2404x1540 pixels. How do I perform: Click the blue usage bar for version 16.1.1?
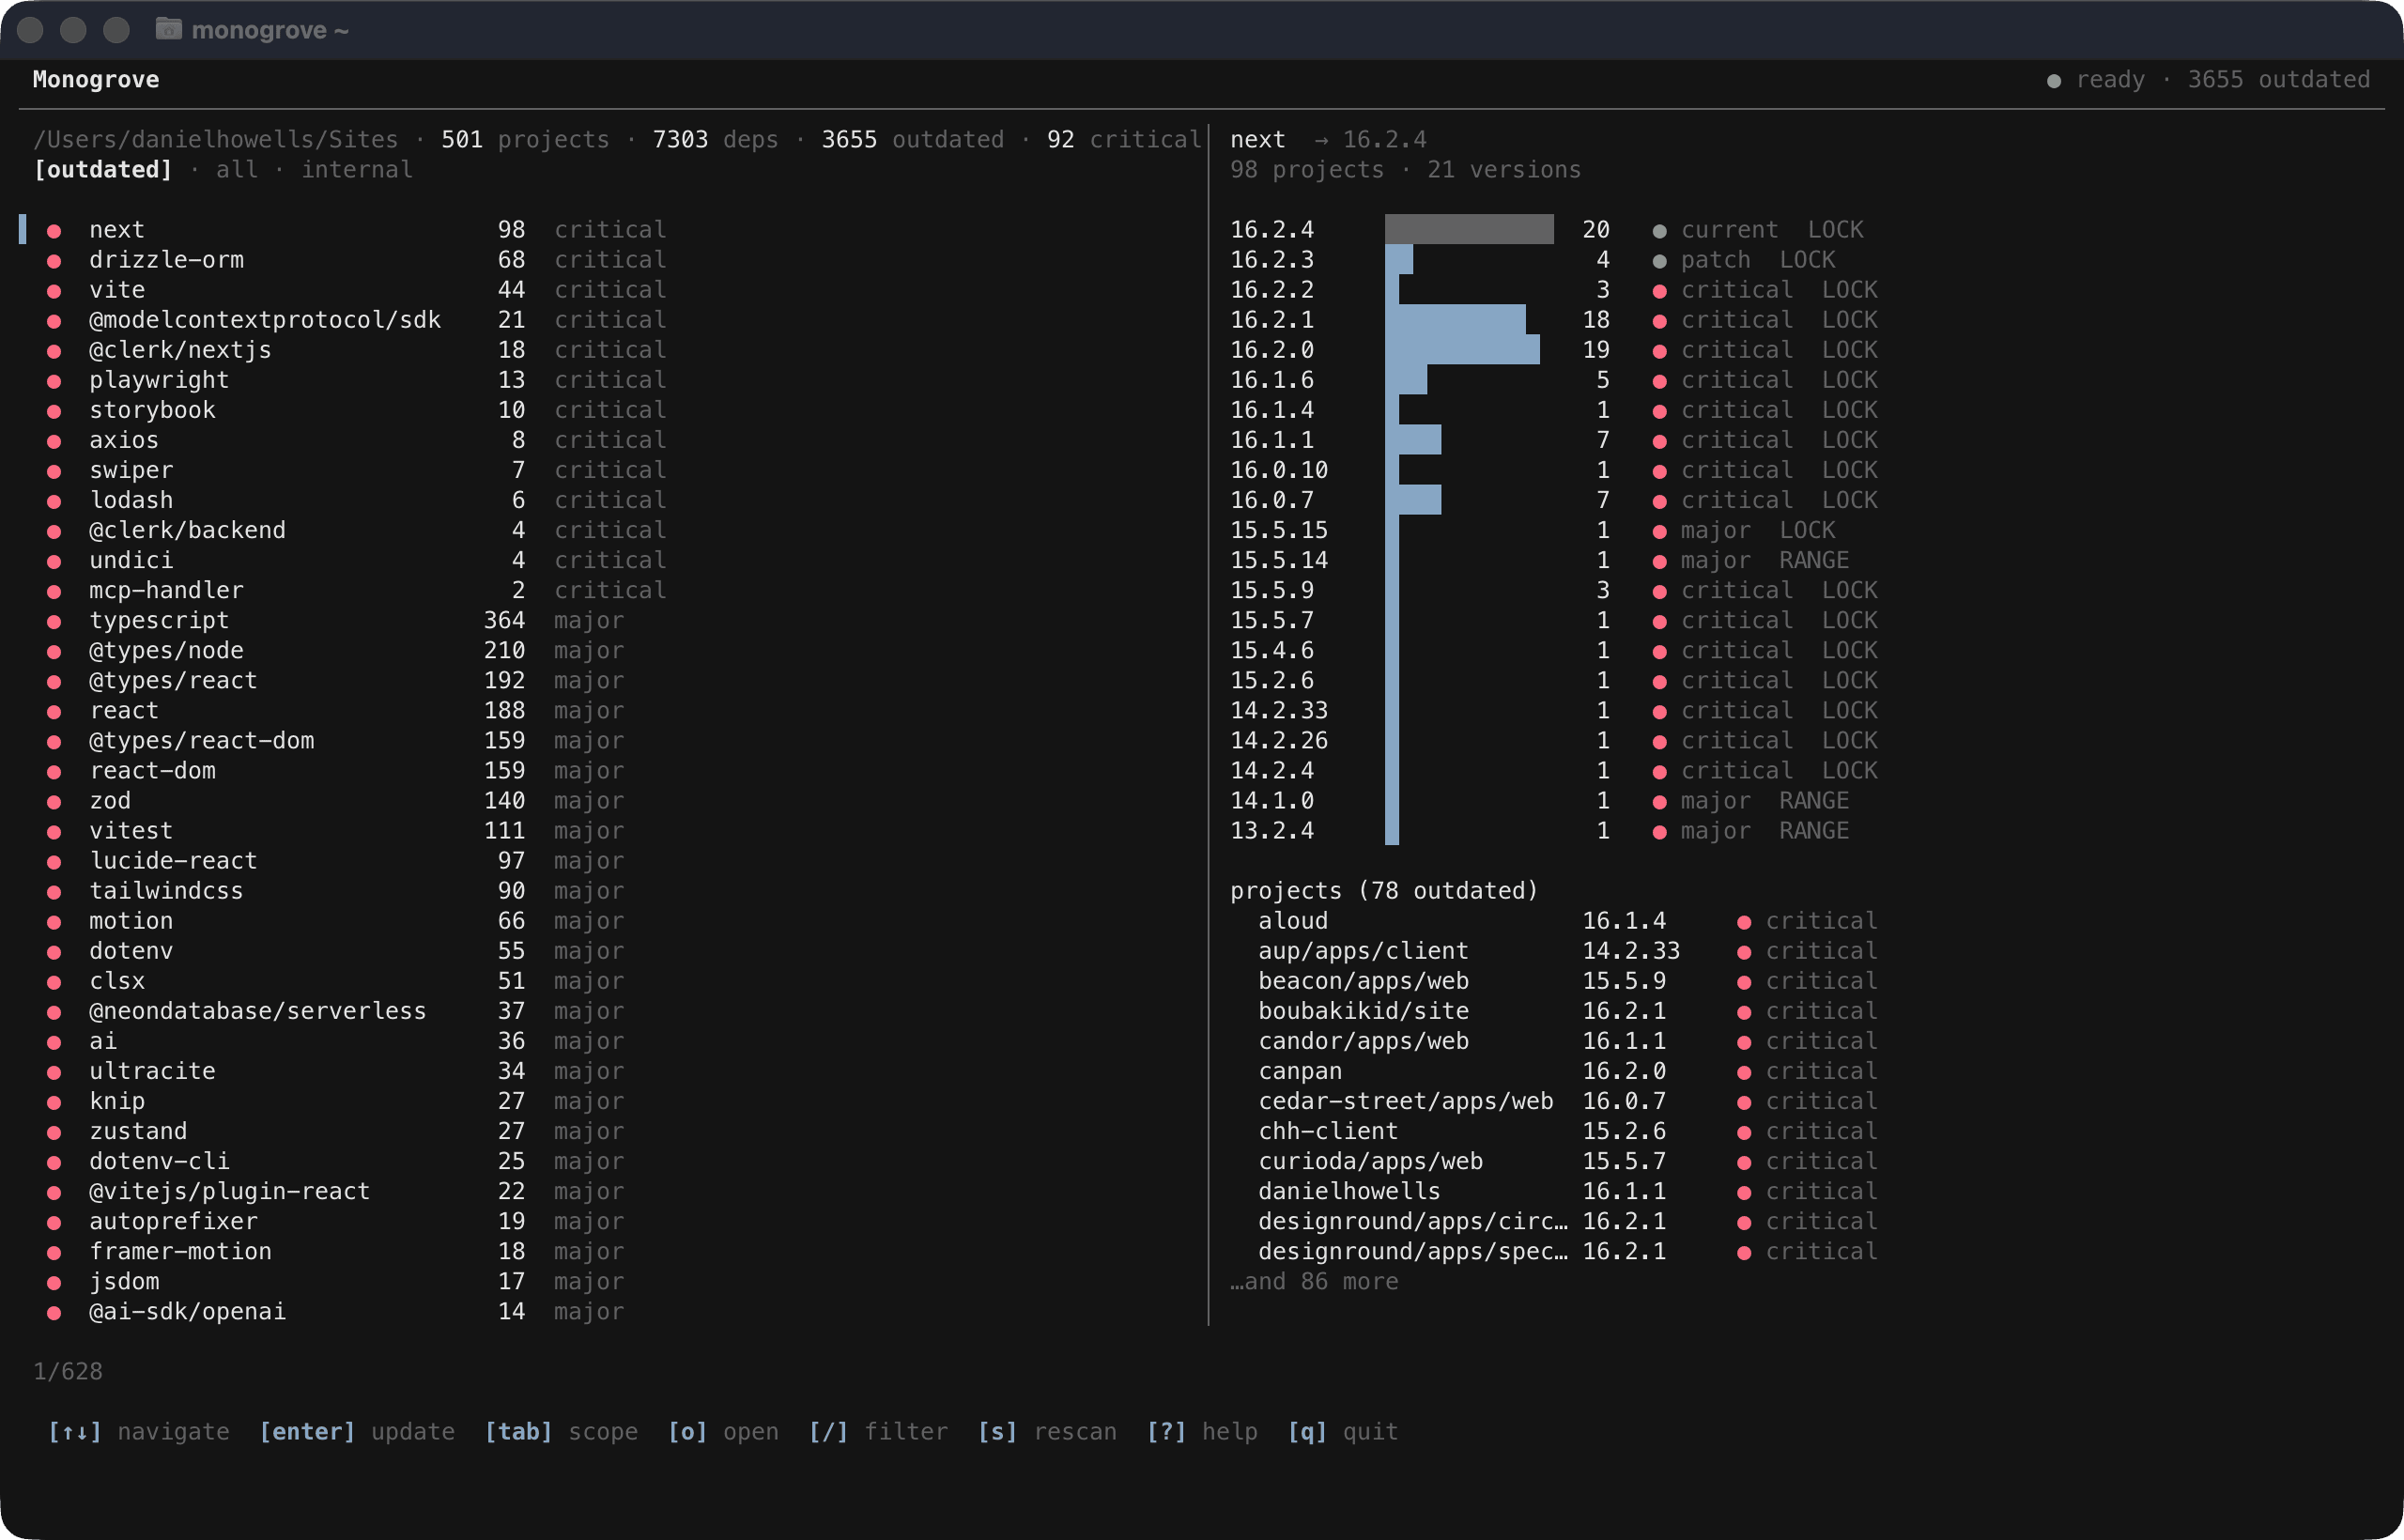(x=1413, y=440)
